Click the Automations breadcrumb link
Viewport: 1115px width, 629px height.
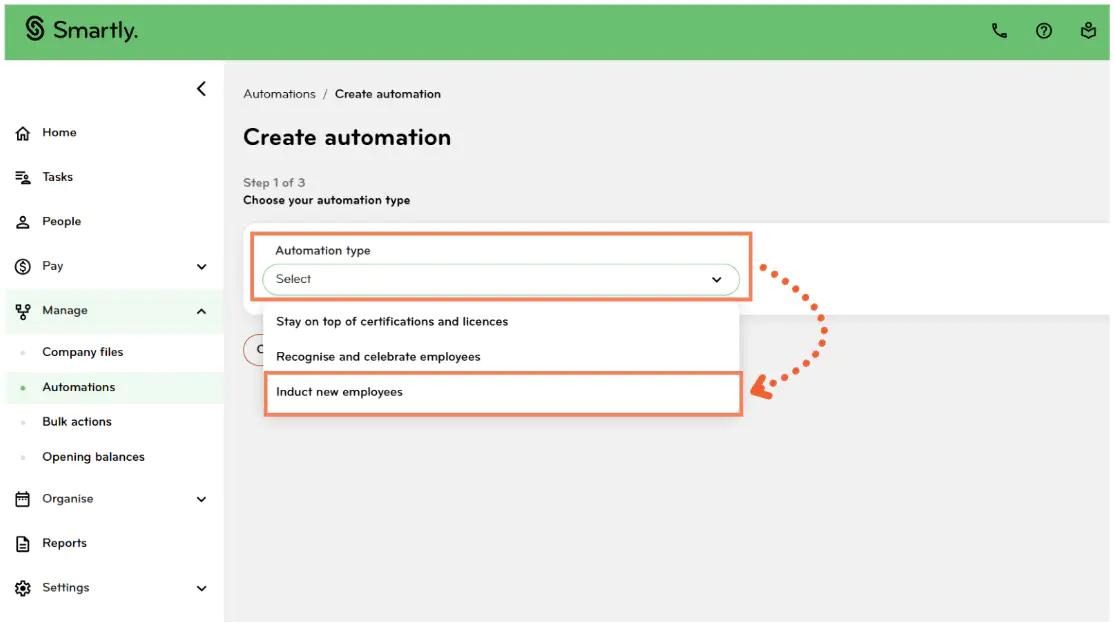279,94
